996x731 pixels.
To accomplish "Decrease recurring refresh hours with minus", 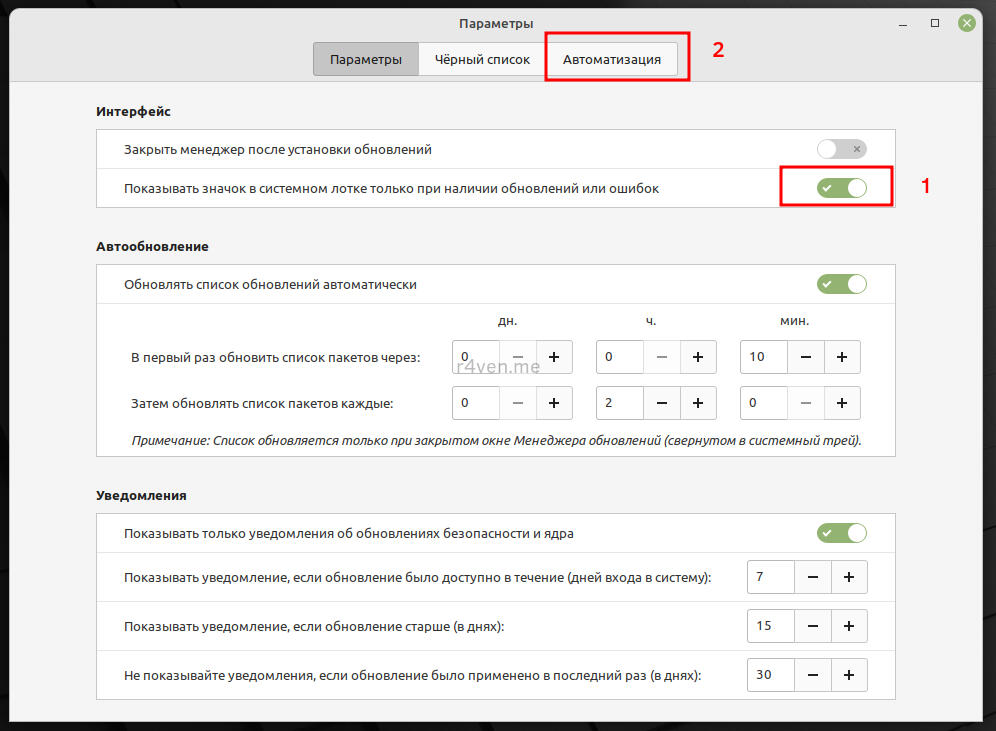I will point(662,403).
